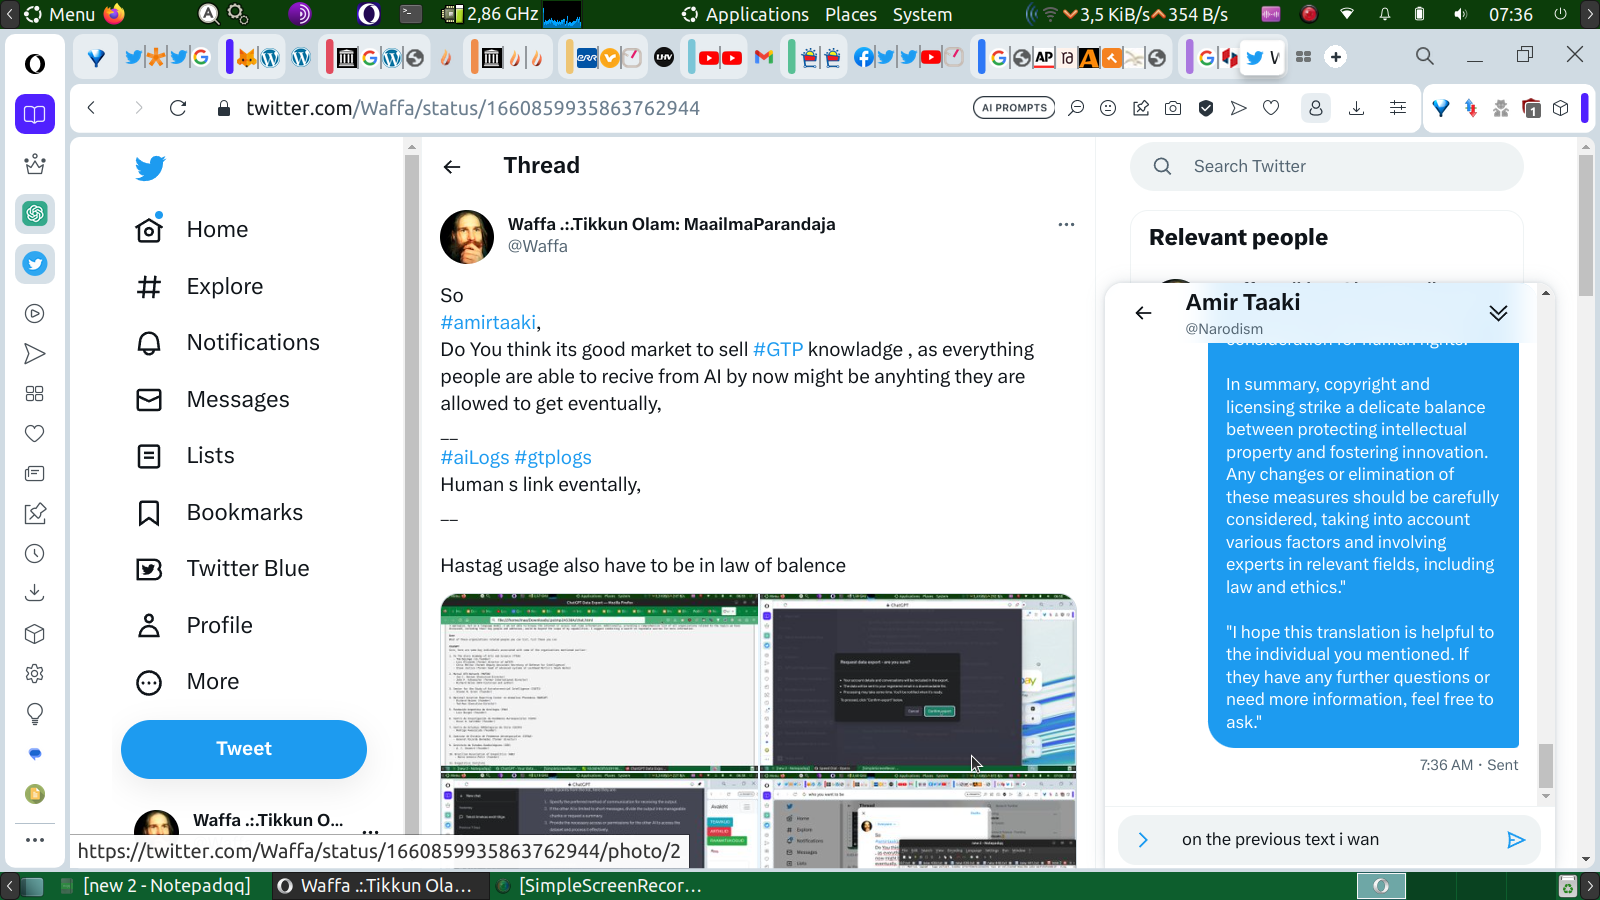Click the AI PROMPTS button
This screenshot has height=900, width=1600.
click(x=1014, y=108)
